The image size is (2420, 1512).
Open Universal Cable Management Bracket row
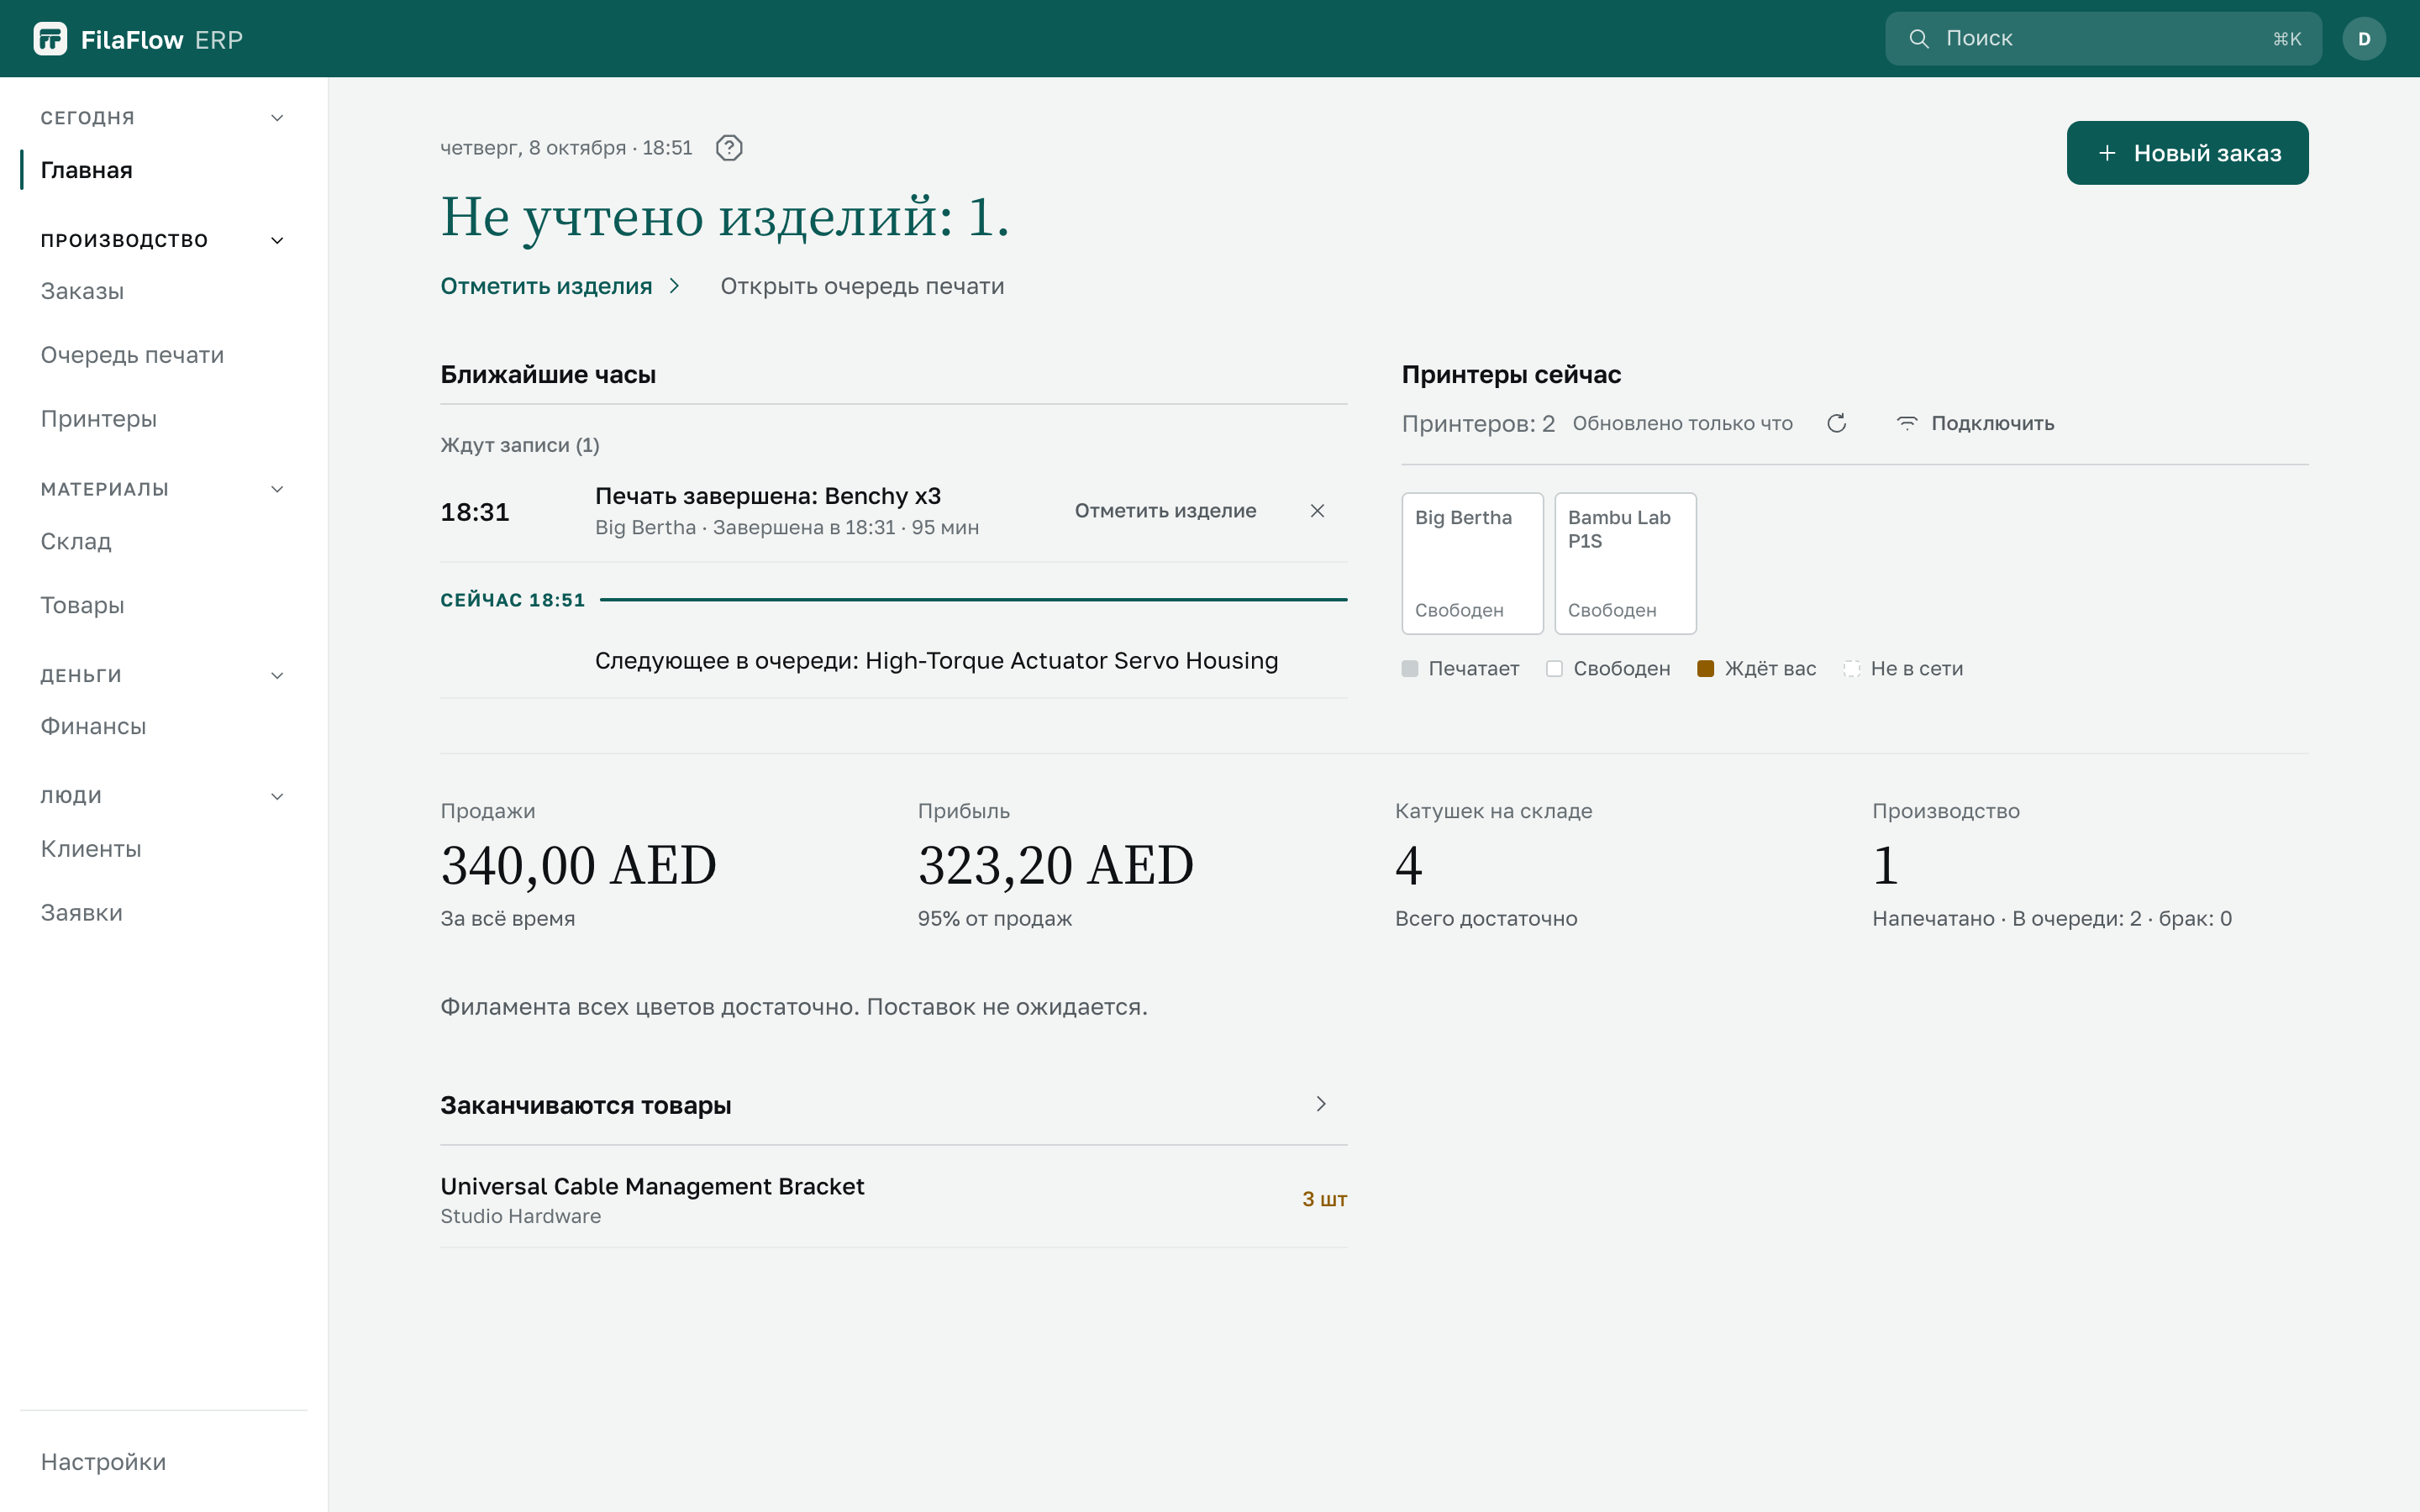pos(893,1200)
